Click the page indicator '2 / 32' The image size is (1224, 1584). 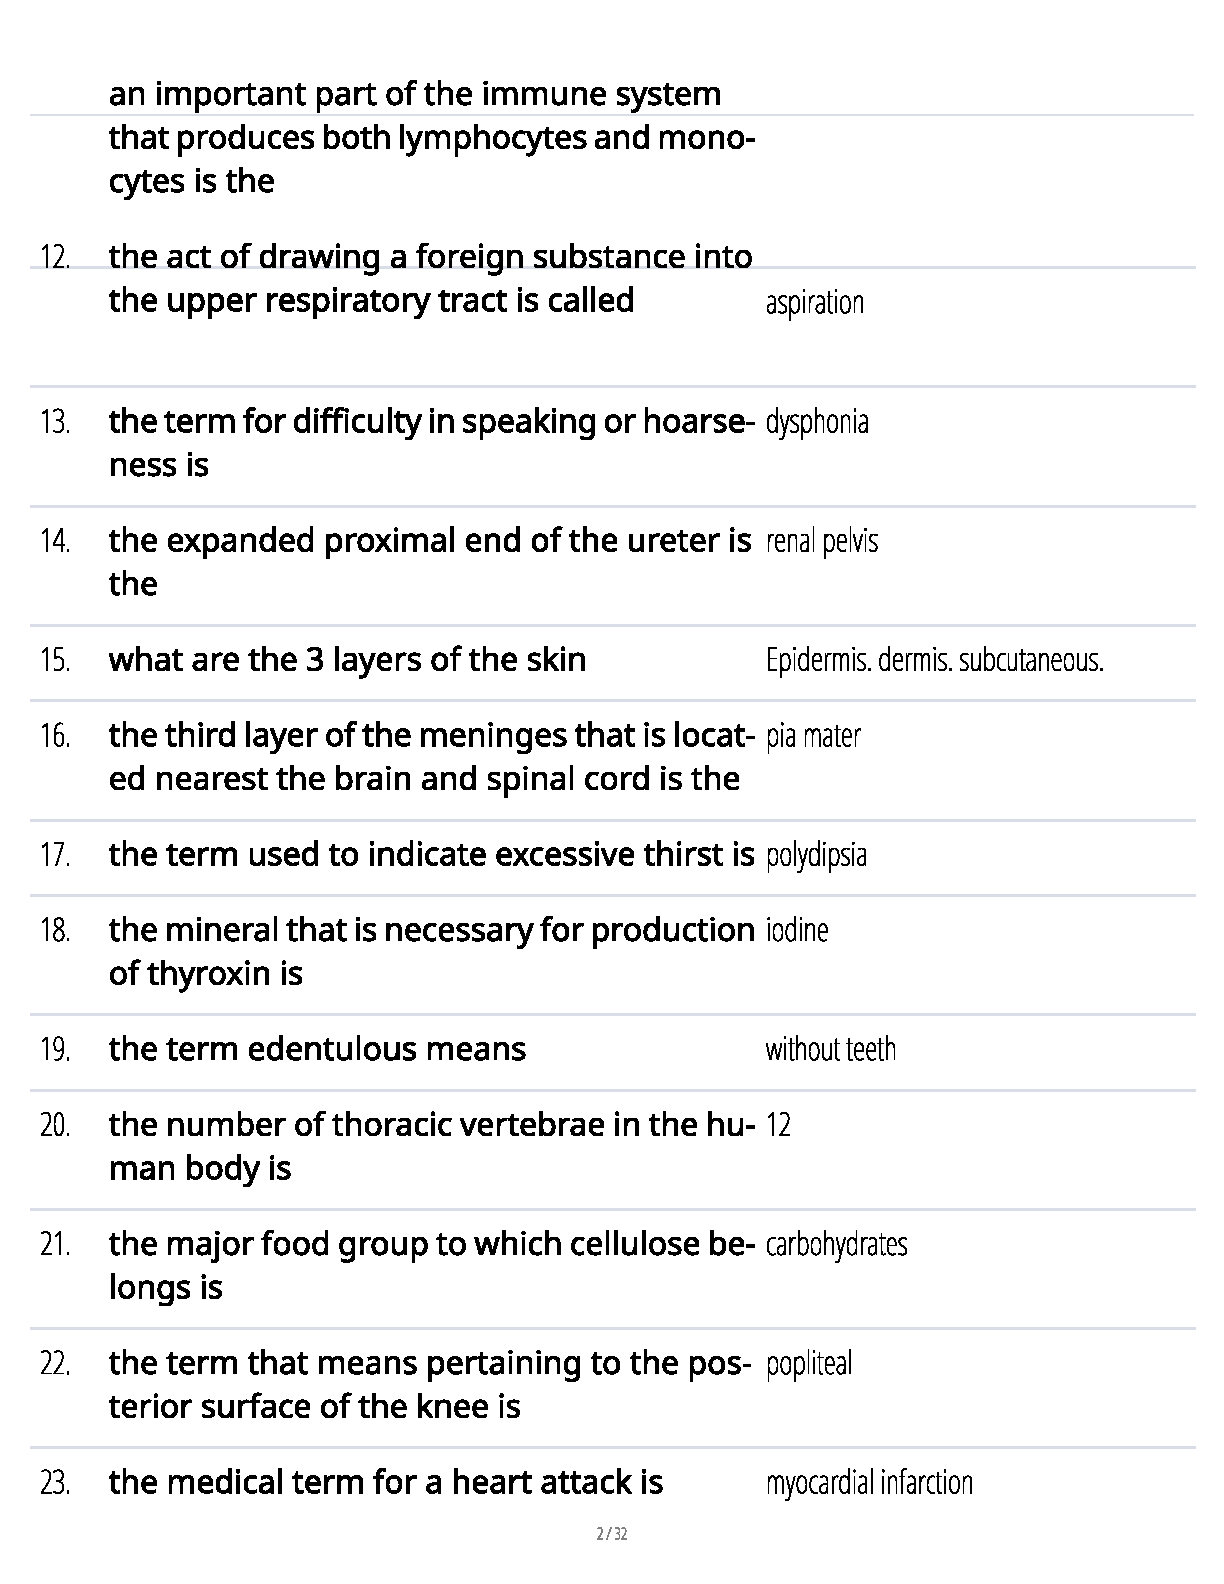click(611, 1534)
